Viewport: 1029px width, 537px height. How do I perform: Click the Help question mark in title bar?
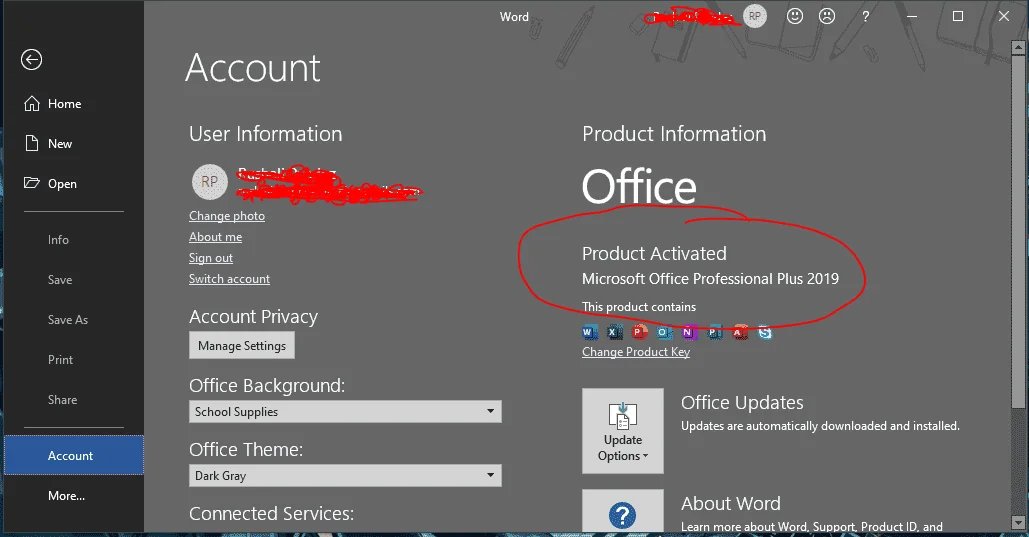[866, 16]
